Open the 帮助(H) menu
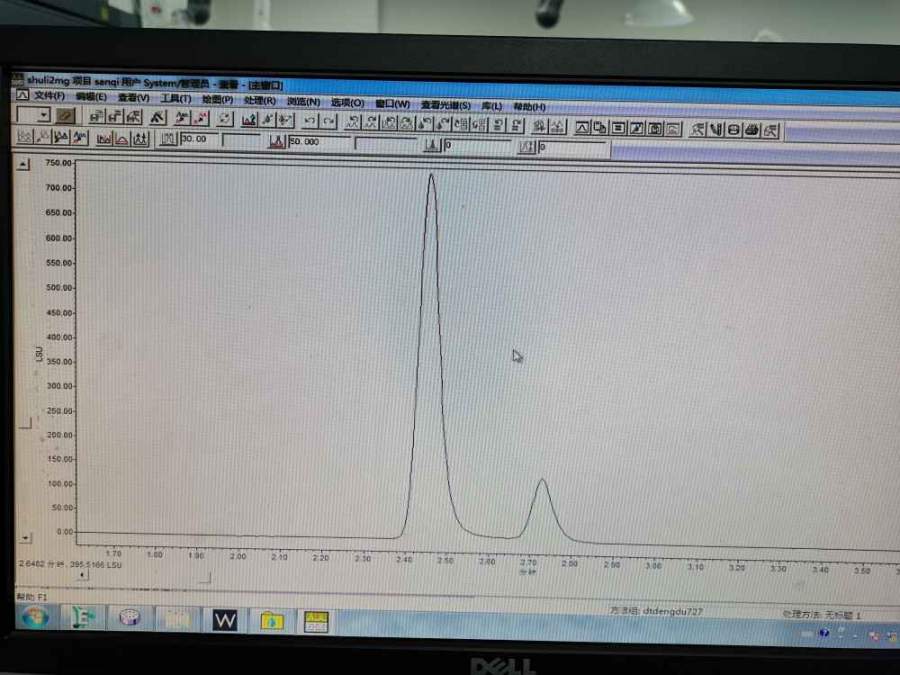The image size is (900, 675). pyautogui.click(x=529, y=106)
